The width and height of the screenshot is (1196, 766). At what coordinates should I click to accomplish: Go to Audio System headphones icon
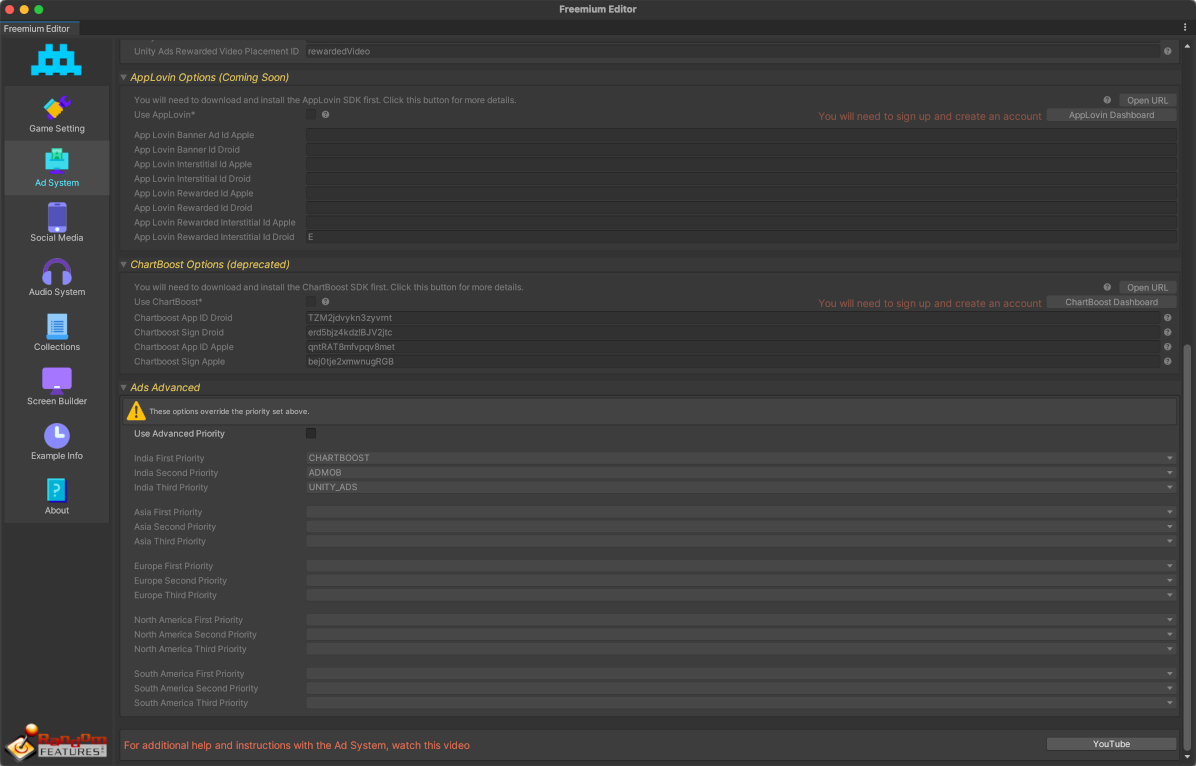(x=57, y=271)
